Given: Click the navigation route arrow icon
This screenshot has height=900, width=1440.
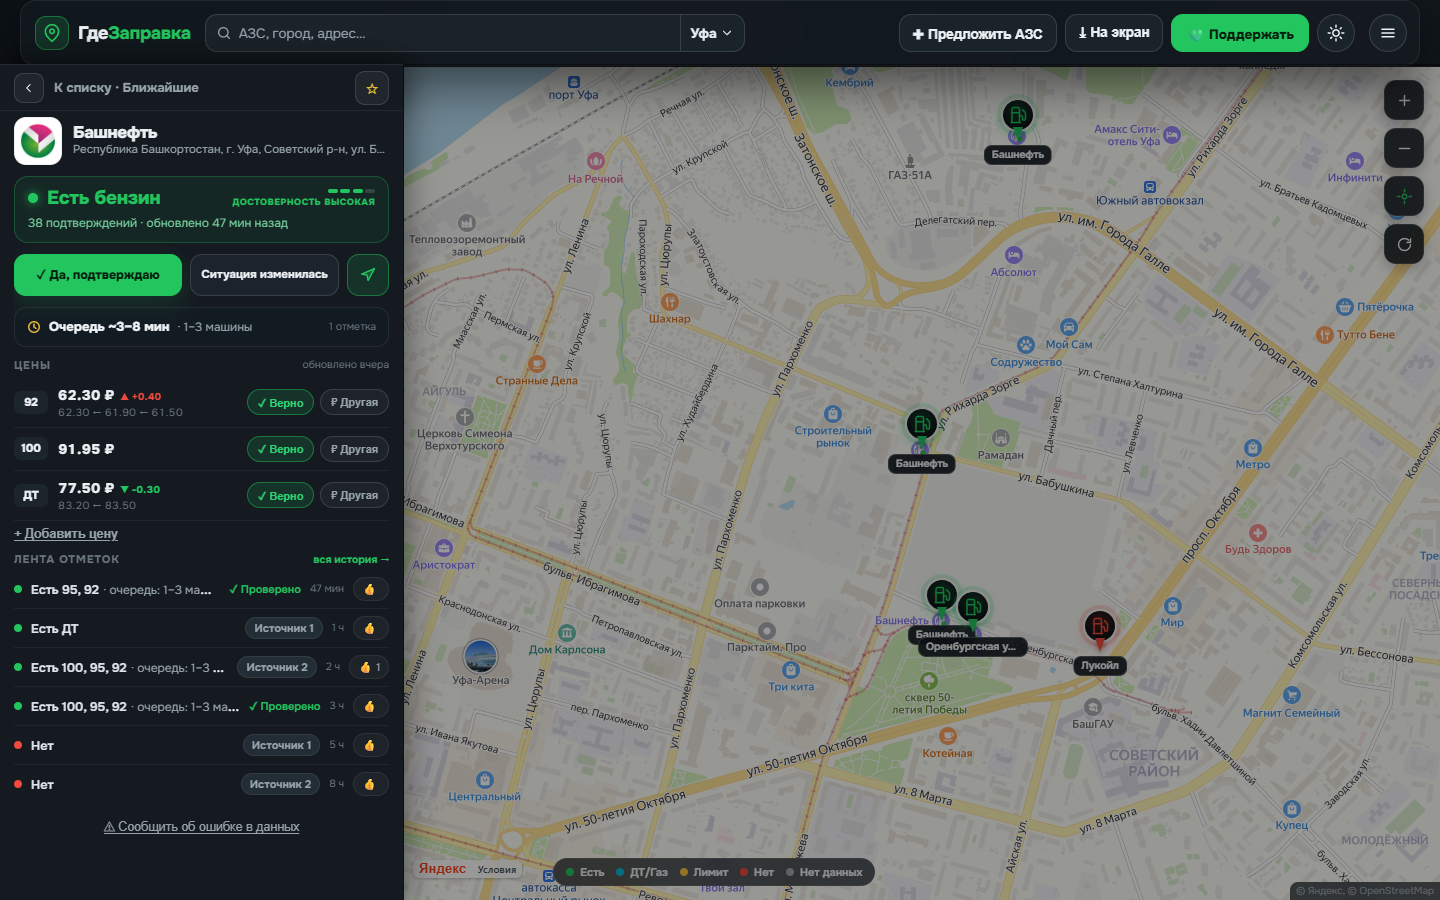Looking at the screenshot, I should click(368, 275).
